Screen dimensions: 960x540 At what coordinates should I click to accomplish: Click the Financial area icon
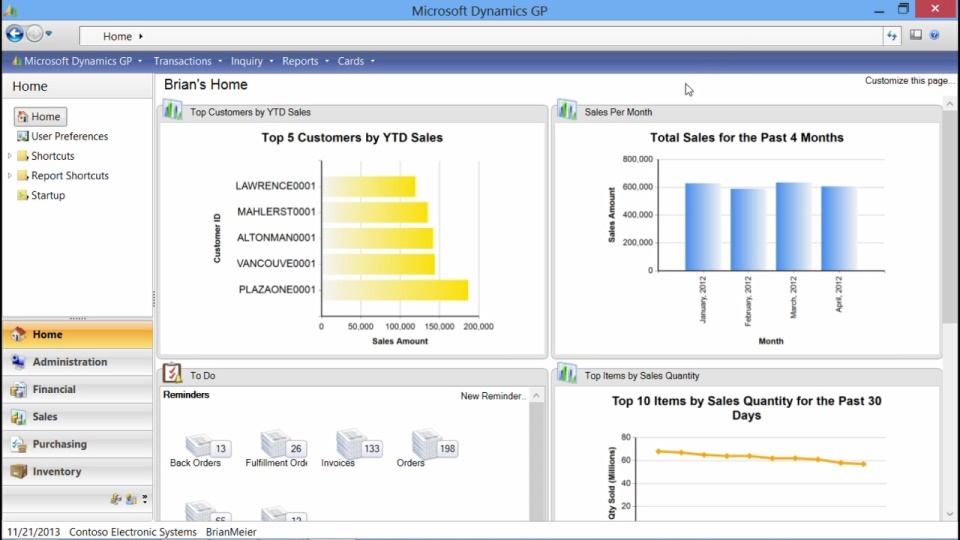pos(18,389)
